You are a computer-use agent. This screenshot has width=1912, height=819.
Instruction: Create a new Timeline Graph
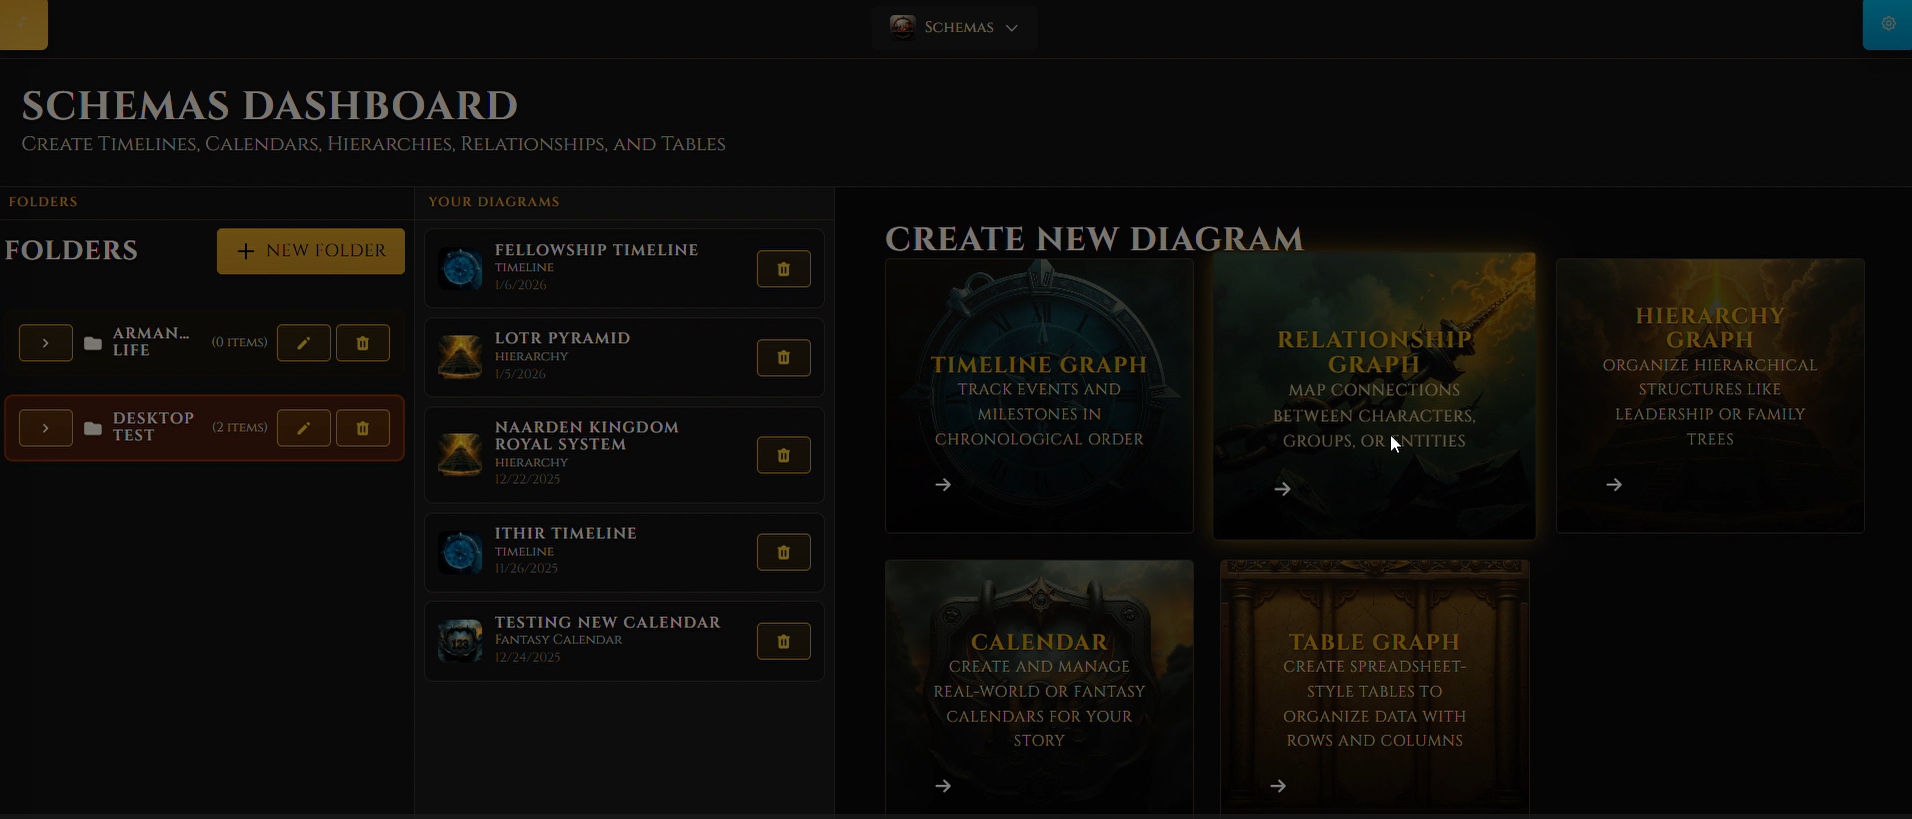pyautogui.click(x=1039, y=396)
